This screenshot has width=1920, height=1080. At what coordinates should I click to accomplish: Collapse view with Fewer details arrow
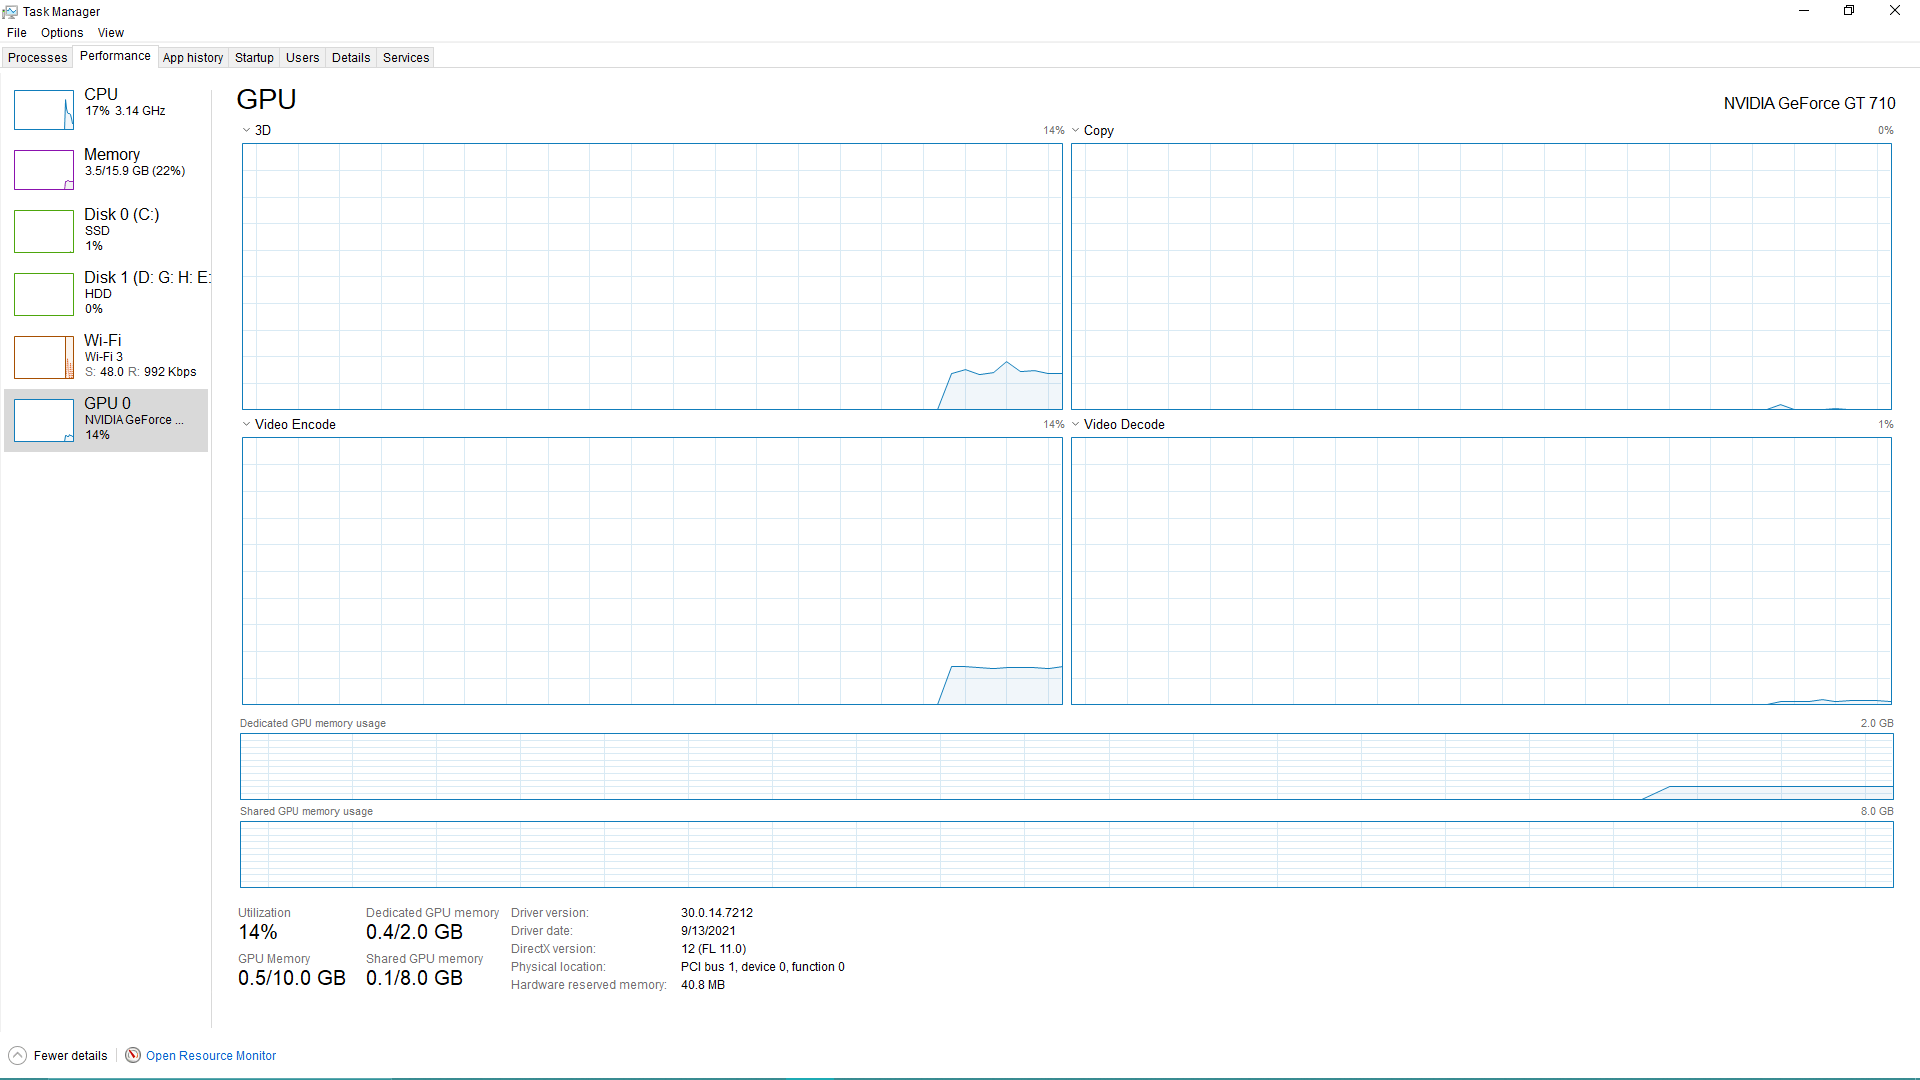pos(17,1056)
